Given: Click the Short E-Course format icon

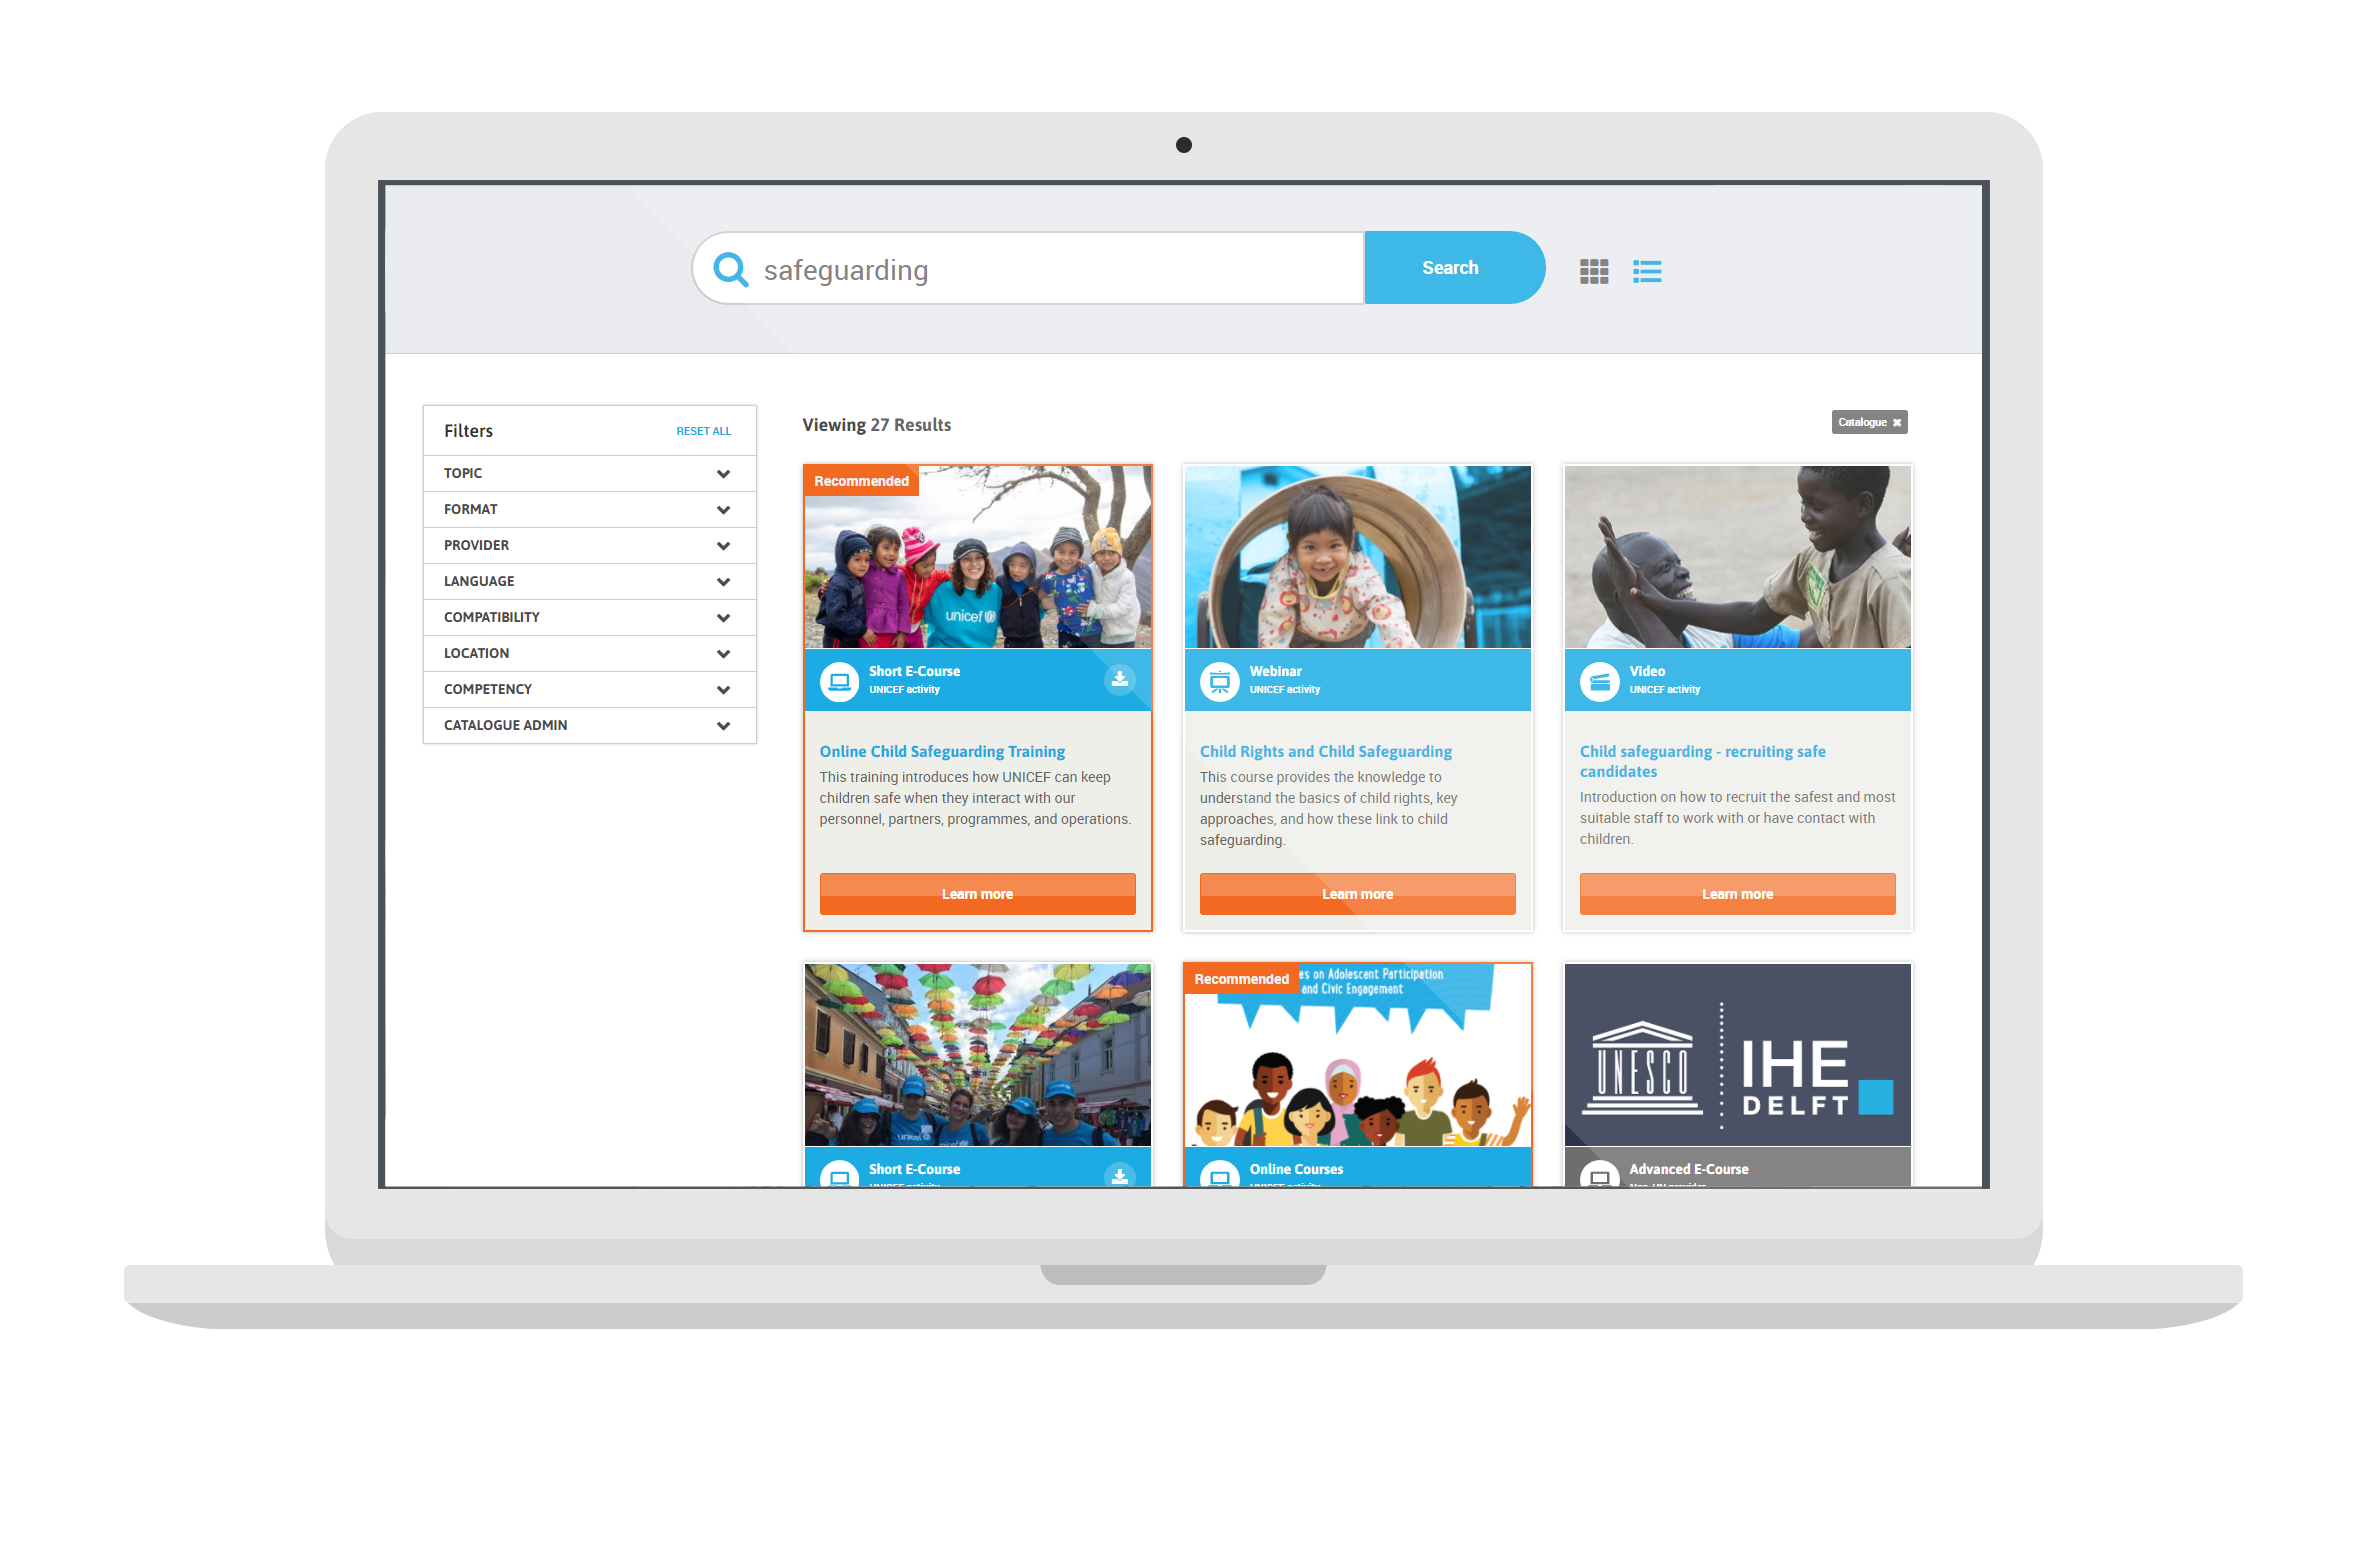Looking at the screenshot, I should click(841, 681).
